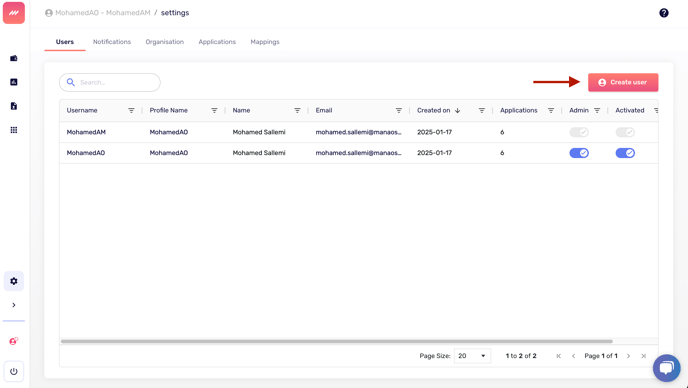This screenshot has width=688, height=388.
Task: Open the analytics chart sidebar icon
Action: pyautogui.click(x=14, y=82)
